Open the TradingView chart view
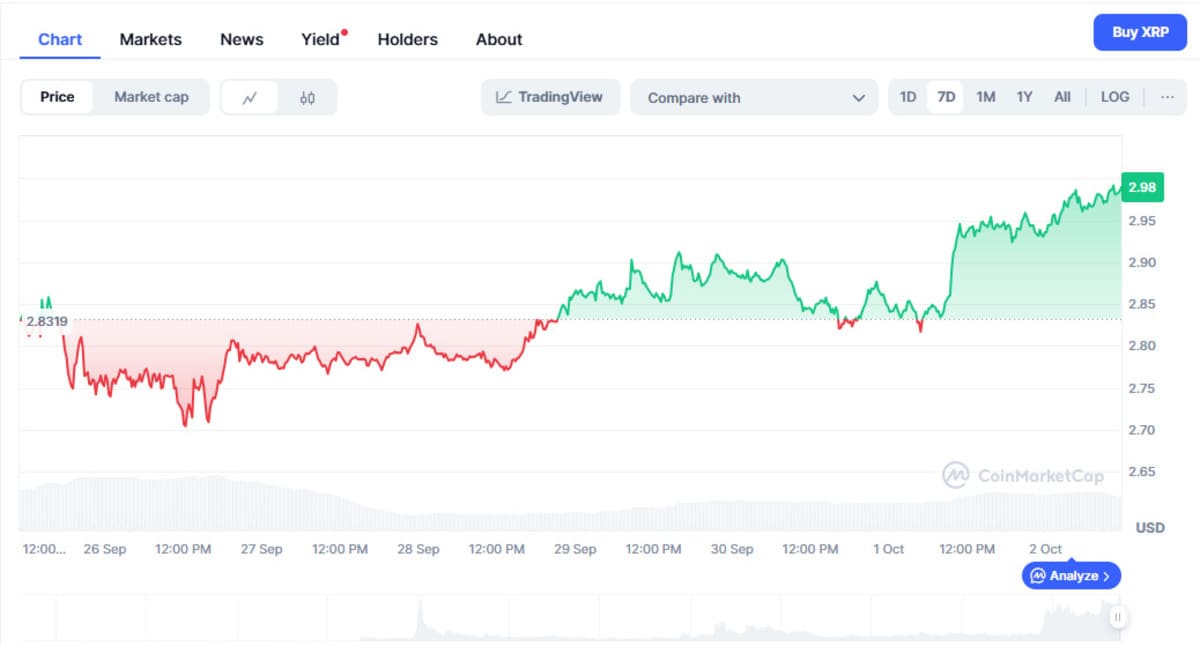The image size is (1200, 646). click(550, 97)
